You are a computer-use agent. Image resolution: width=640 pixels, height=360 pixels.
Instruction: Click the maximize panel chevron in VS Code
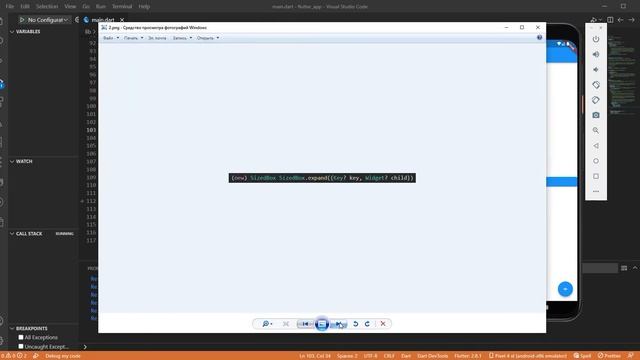coord(635,268)
